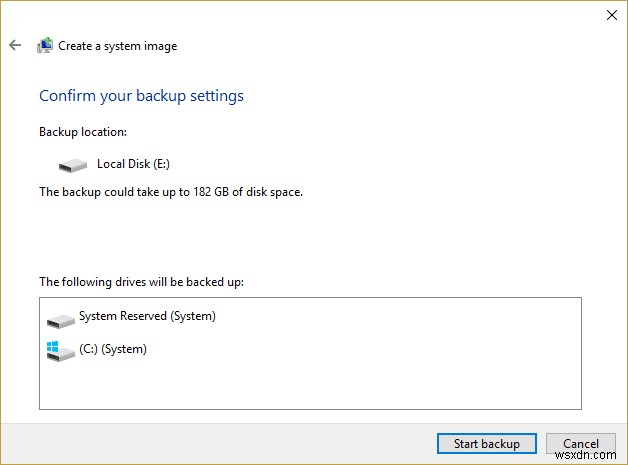Click the "Confirm your backup settings" heading
The width and height of the screenshot is (628, 465).
click(141, 96)
